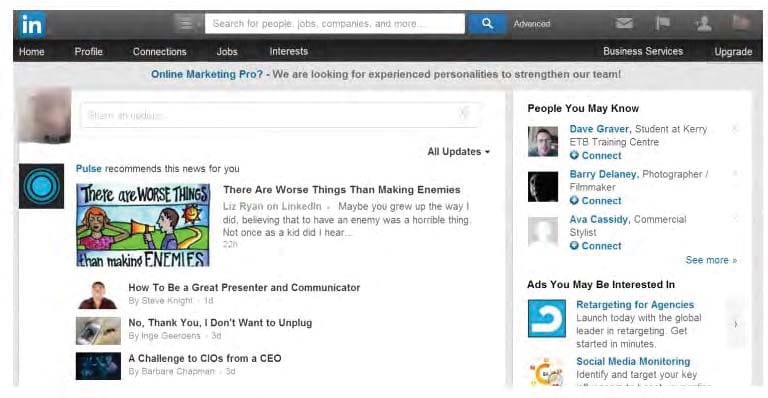Click See more people suggestions
768x398 pixels.
pyautogui.click(x=711, y=260)
